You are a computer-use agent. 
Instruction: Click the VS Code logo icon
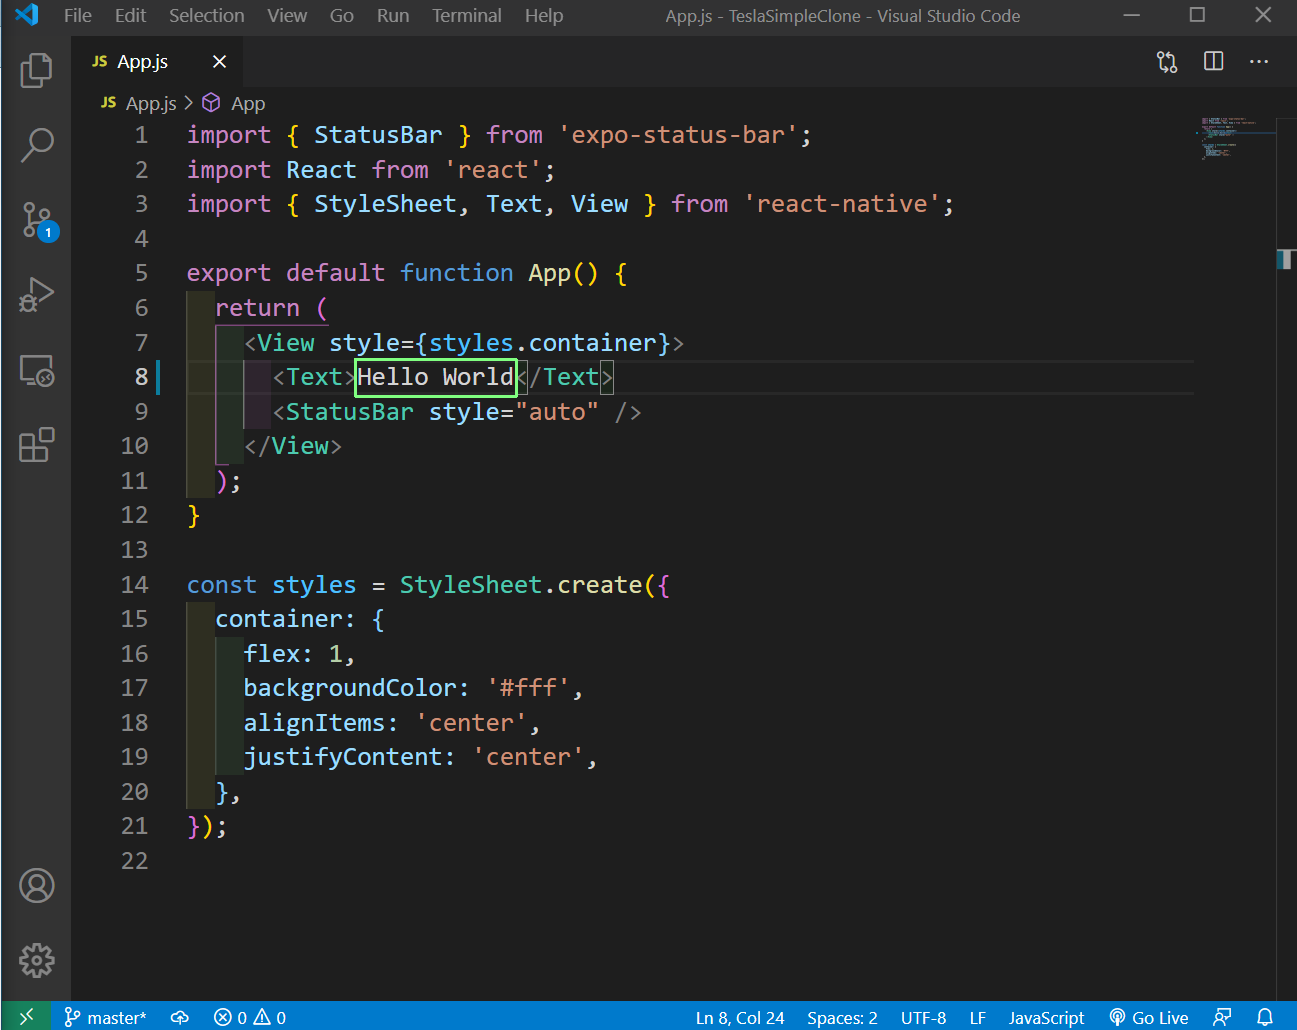click(x=27, y=15)
